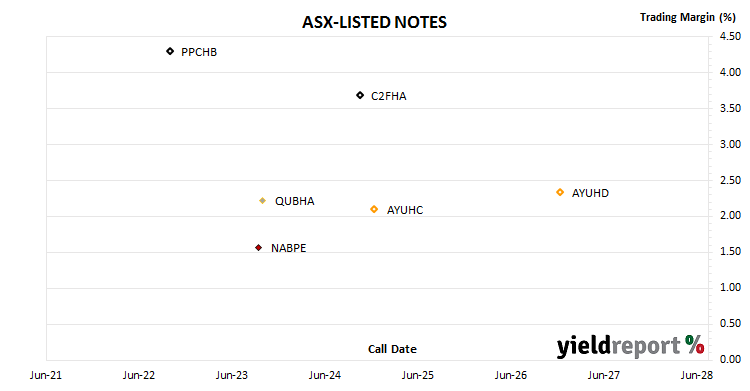Click the yieldreport percent logo symbol
The image size is (750, 391).
pyautogui.click(x=695, y=344)
